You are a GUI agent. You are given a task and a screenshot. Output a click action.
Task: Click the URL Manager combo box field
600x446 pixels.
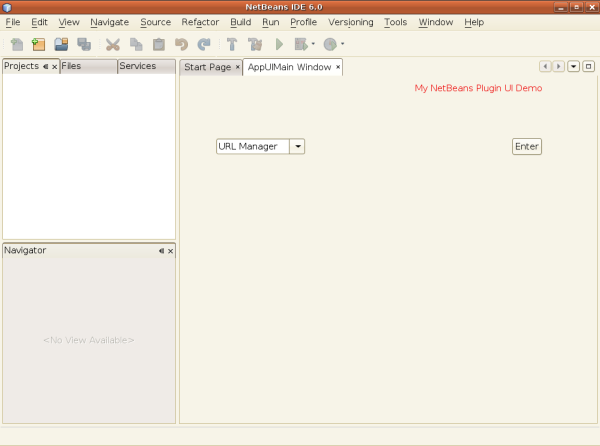[253, 146]
